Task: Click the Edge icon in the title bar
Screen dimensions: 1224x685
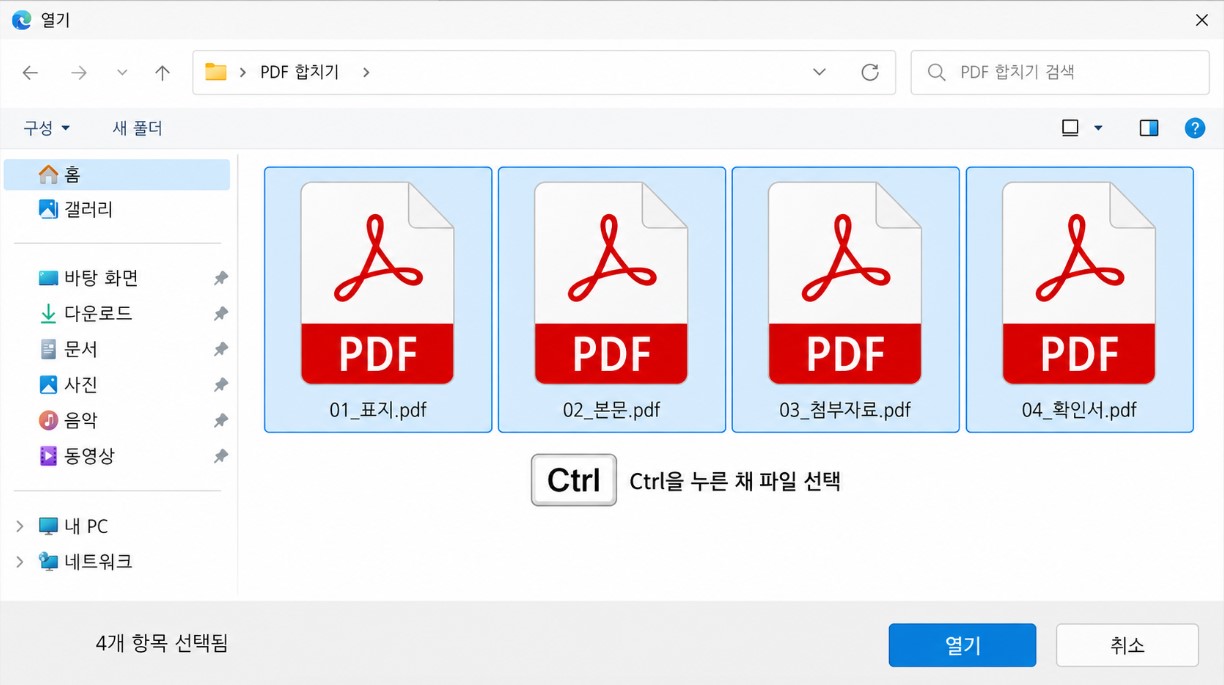Action: point(21,20)
